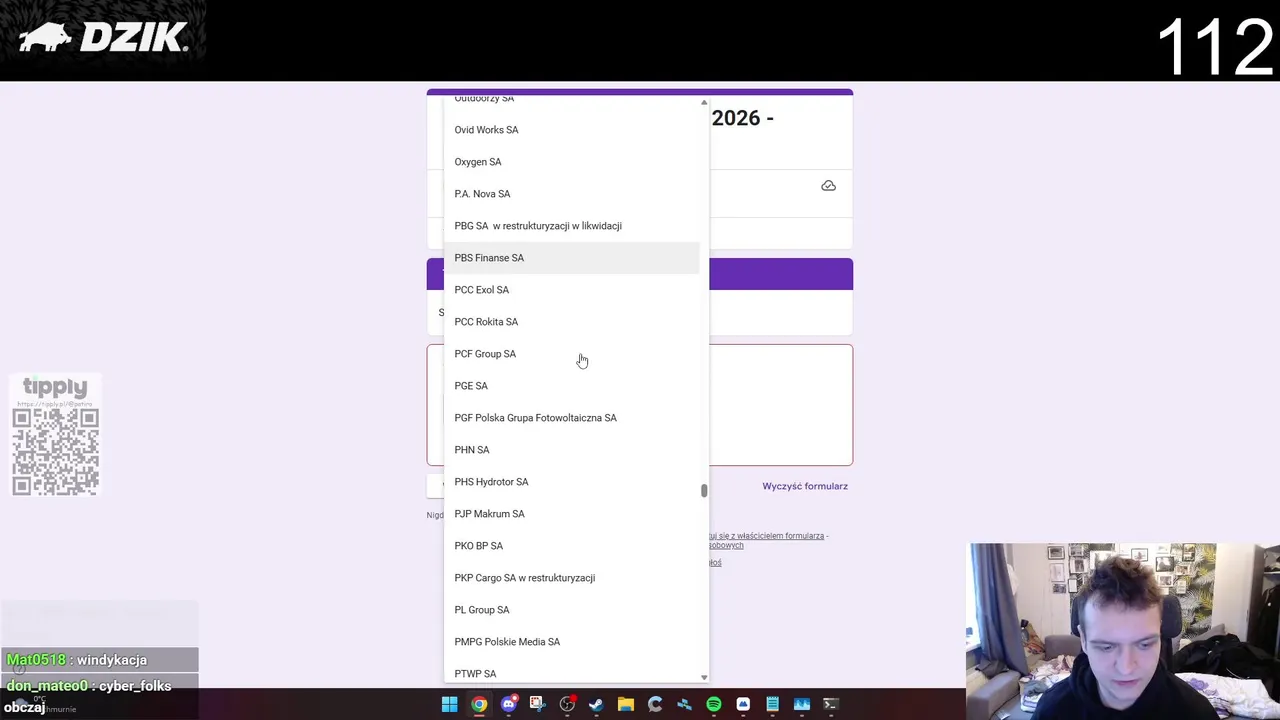
Task: Open the Notepad taskbar icon
Action: (x=772, y=704)
